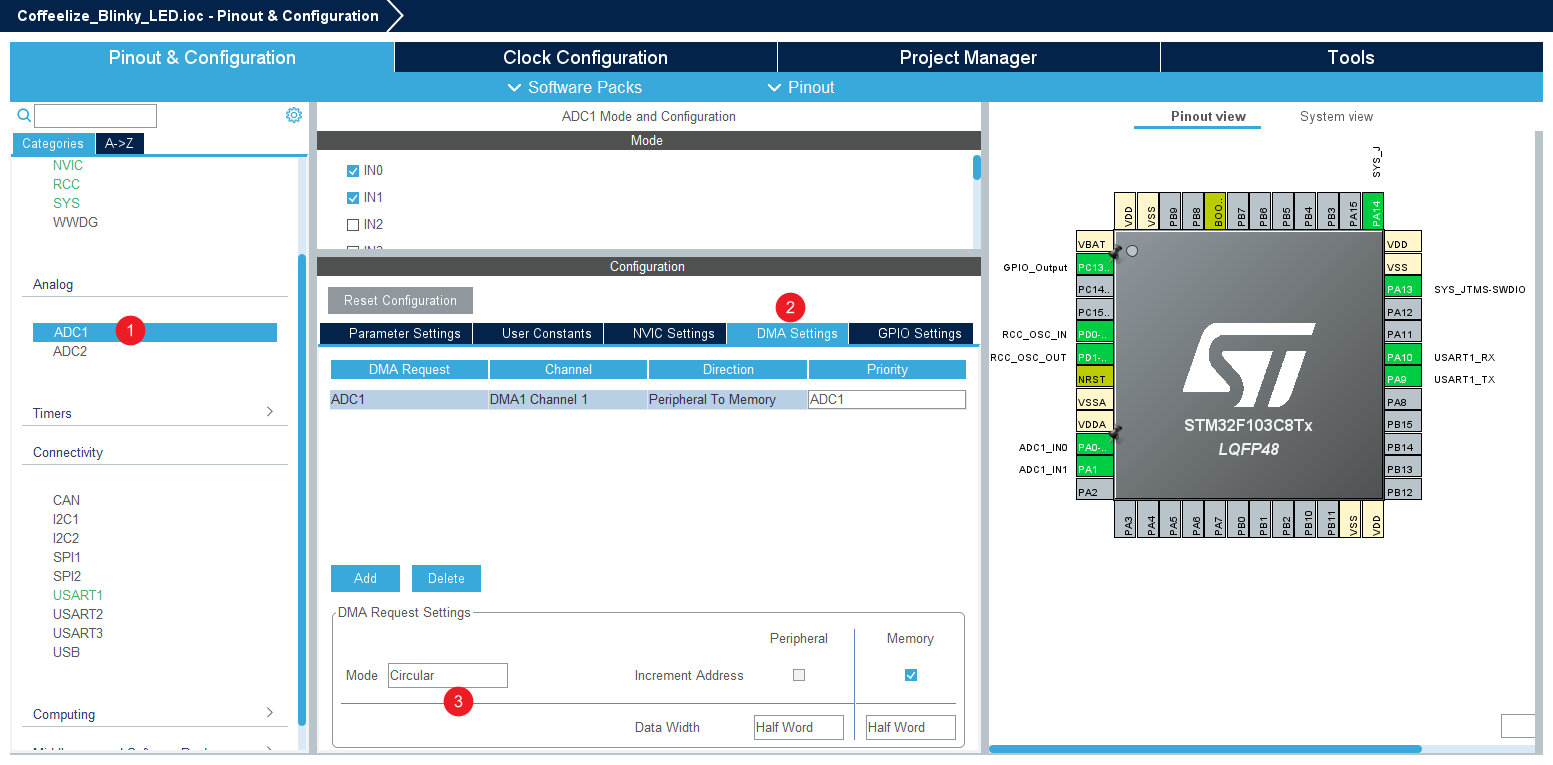The height and width of the screenshot is (765, 1553).
Task: Select USART1 in the Connectivity list
Action: click(78, 595)
